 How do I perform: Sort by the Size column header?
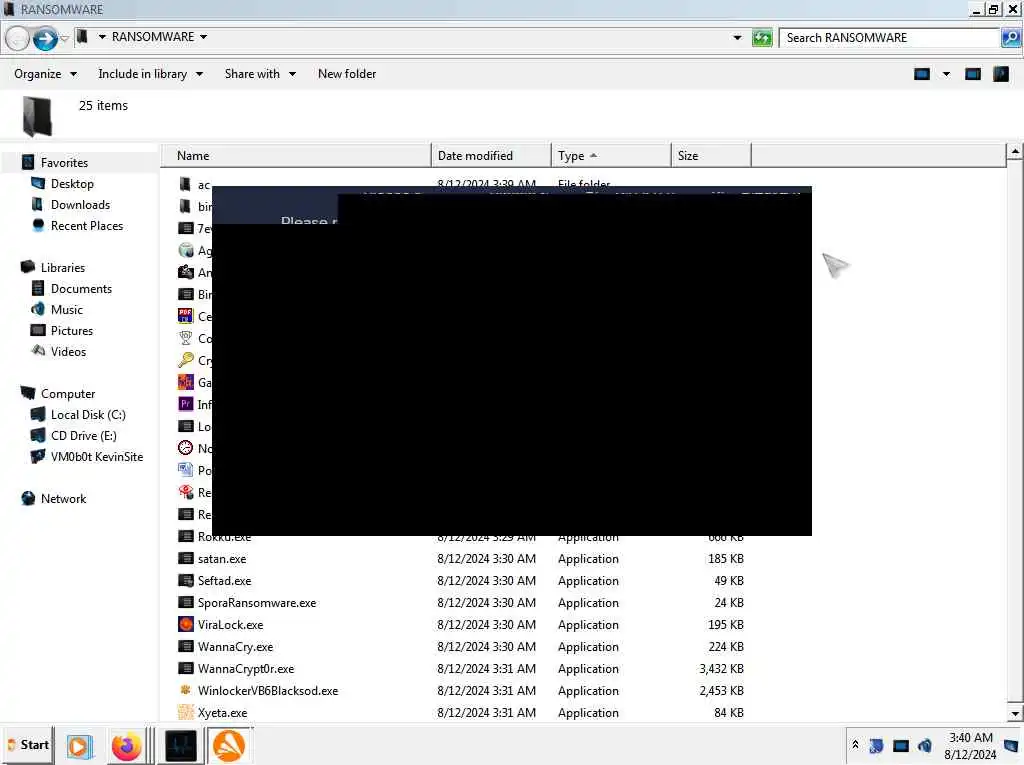coord(711,155)
